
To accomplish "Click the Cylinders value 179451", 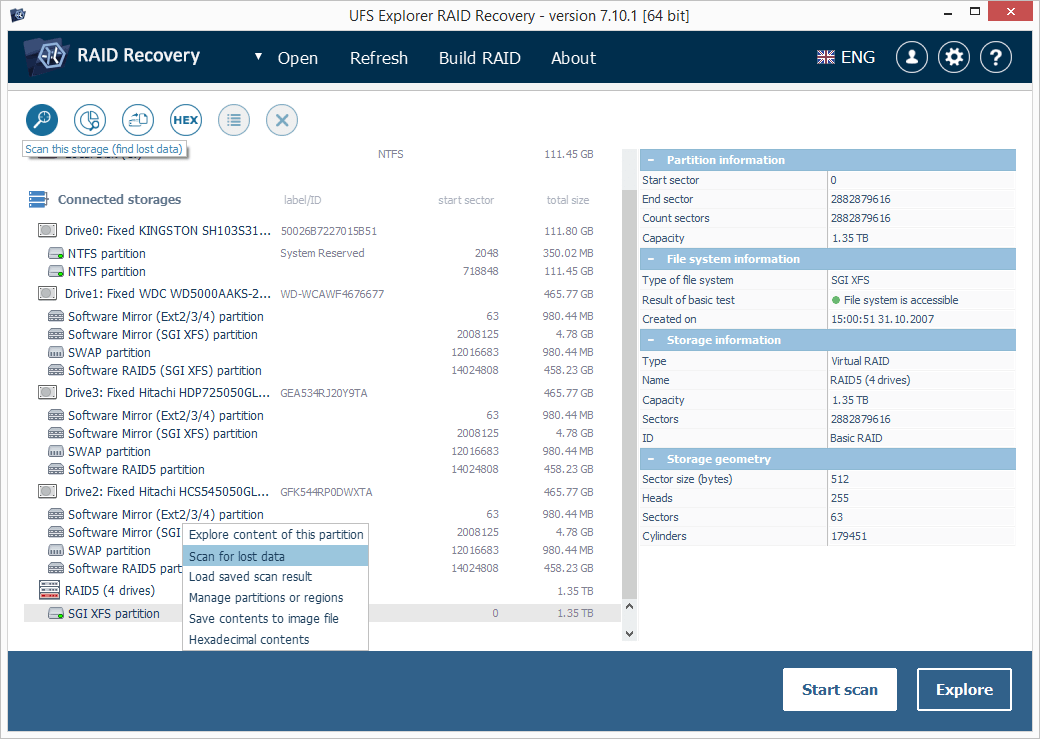I will tap(848, 536).
